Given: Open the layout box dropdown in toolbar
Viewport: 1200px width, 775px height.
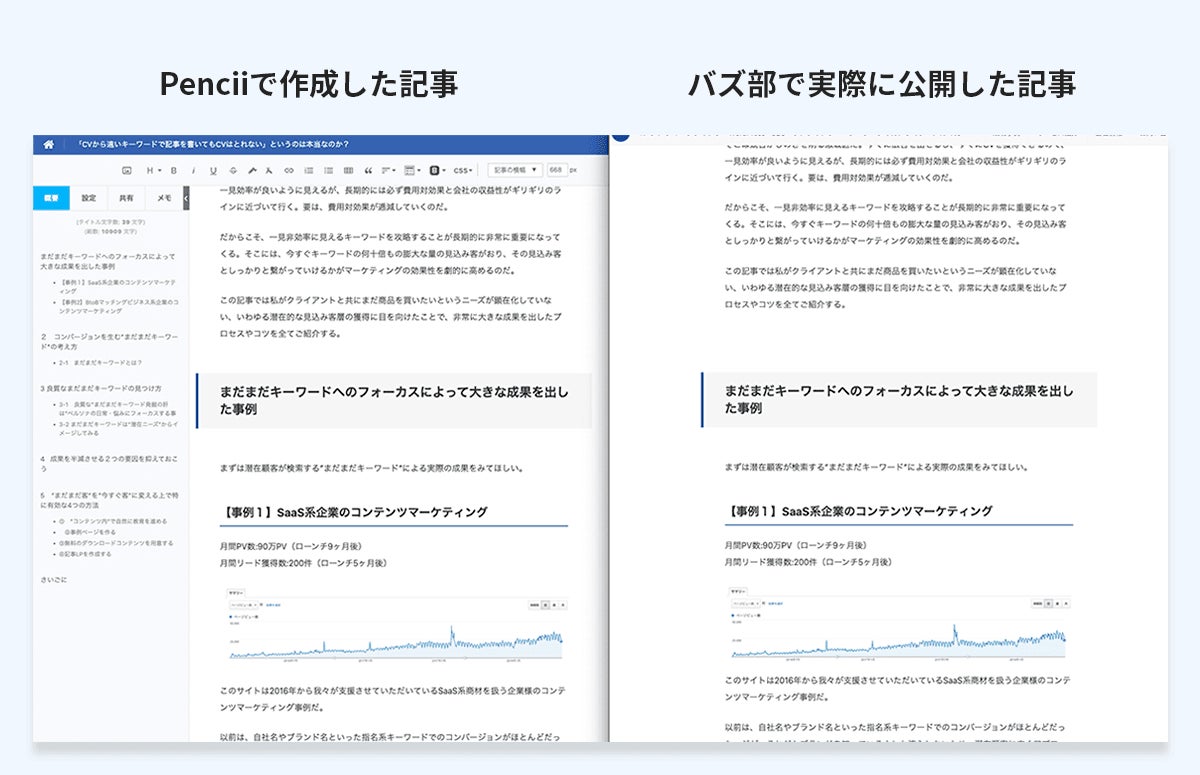Looking at the screenshot, I should pos(414,171).
